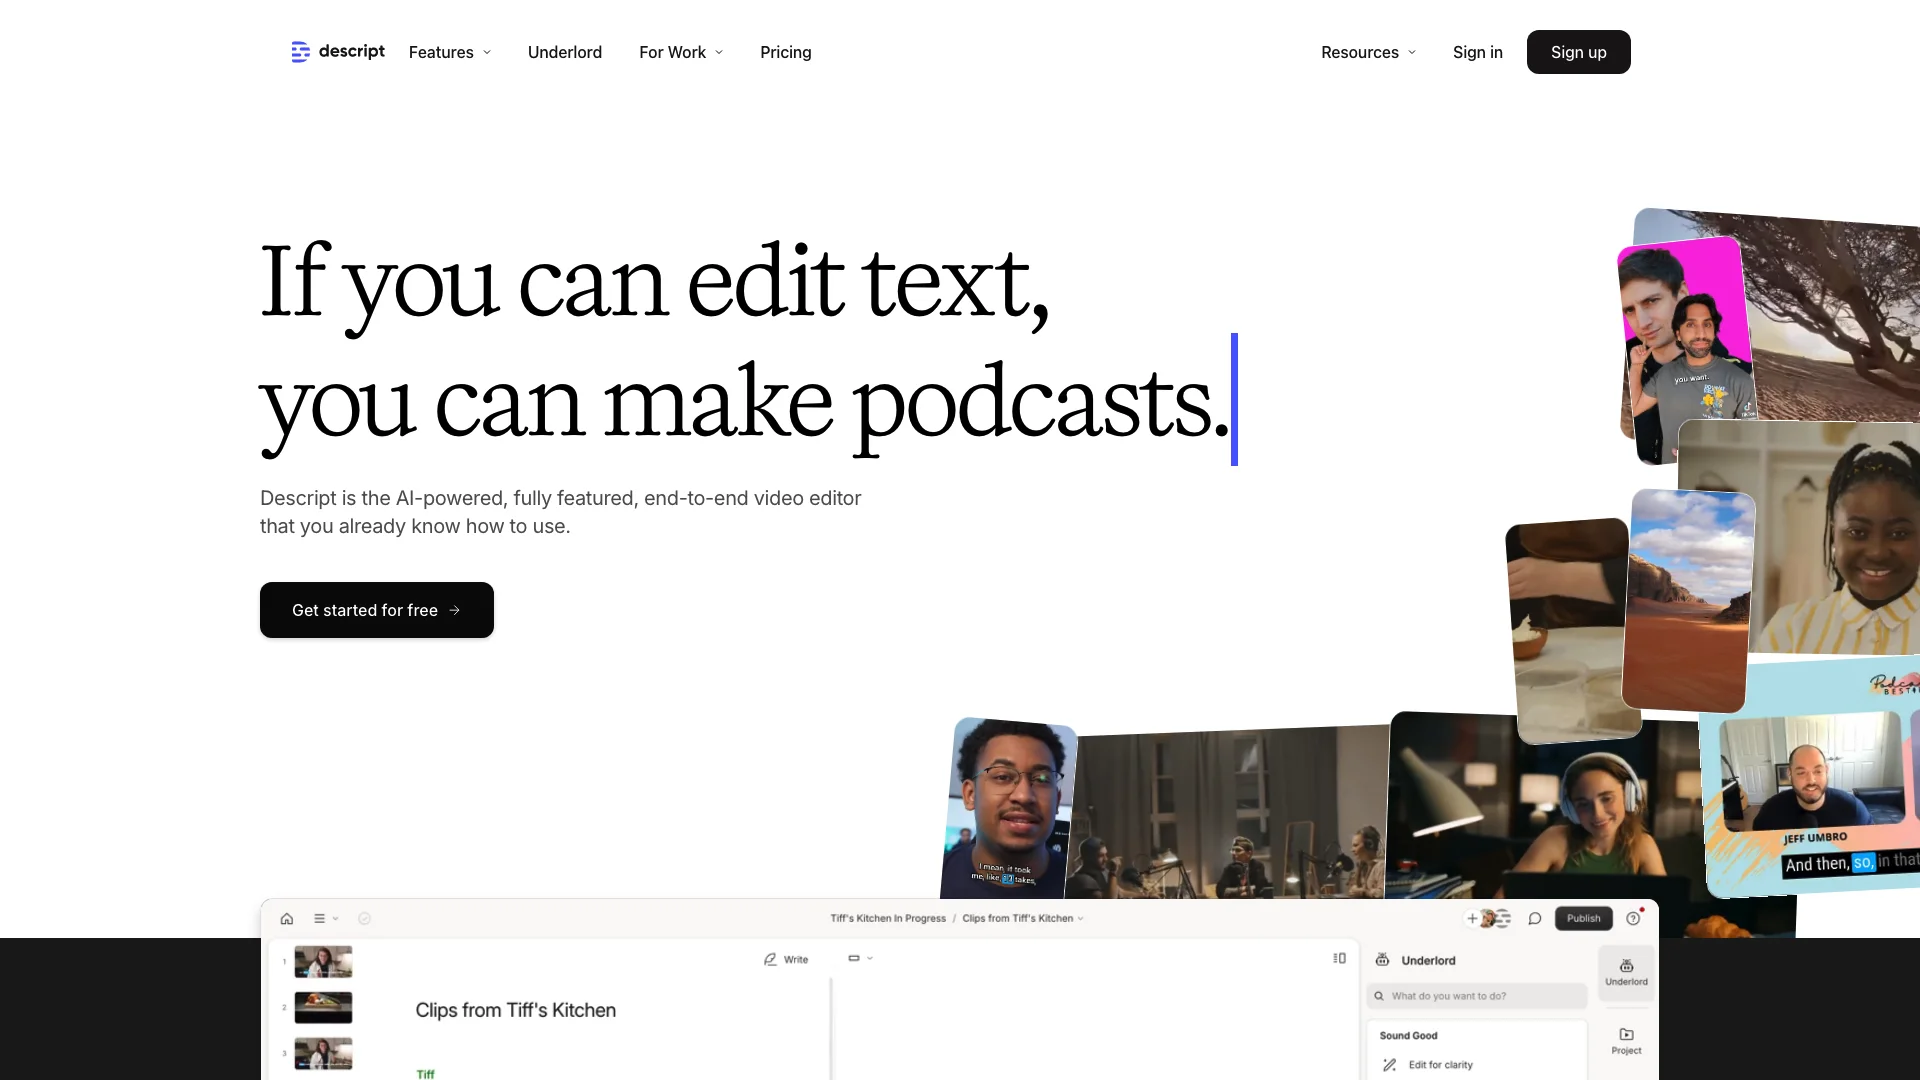Open the Underlord navigation link

[564, 51]
